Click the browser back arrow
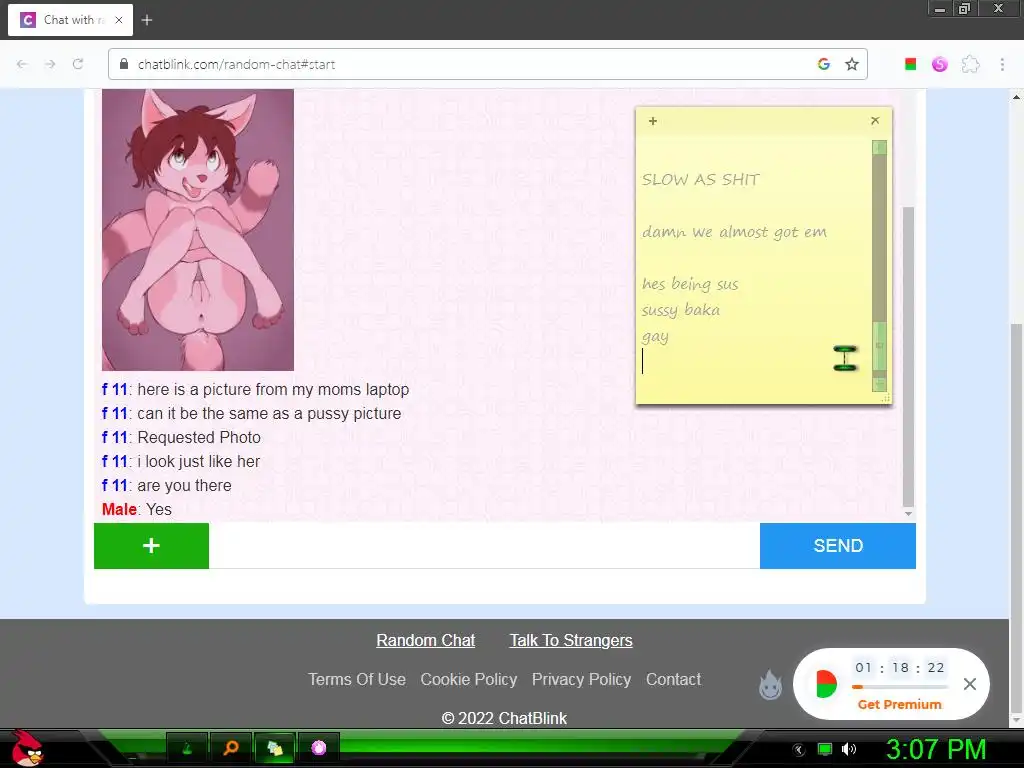Viewport: 1024px width, 768px height. coord(22,64)
